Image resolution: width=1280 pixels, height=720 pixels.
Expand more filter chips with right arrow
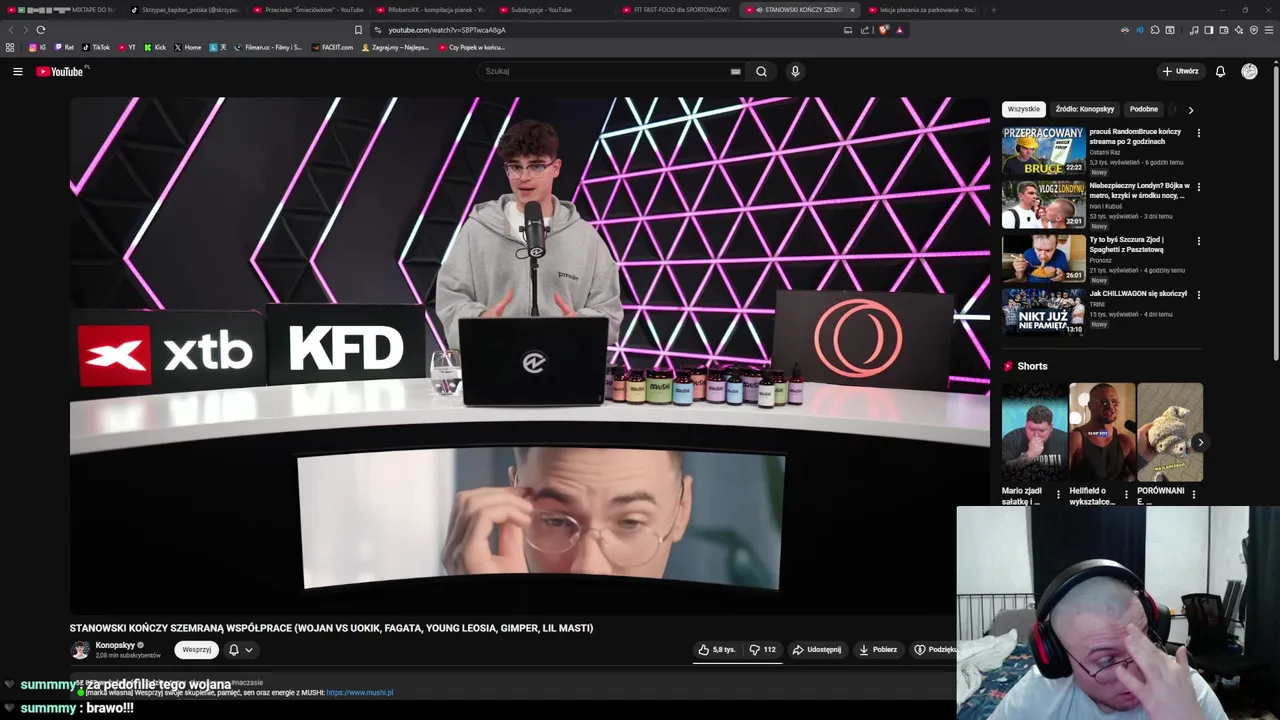click(1190, 109)
